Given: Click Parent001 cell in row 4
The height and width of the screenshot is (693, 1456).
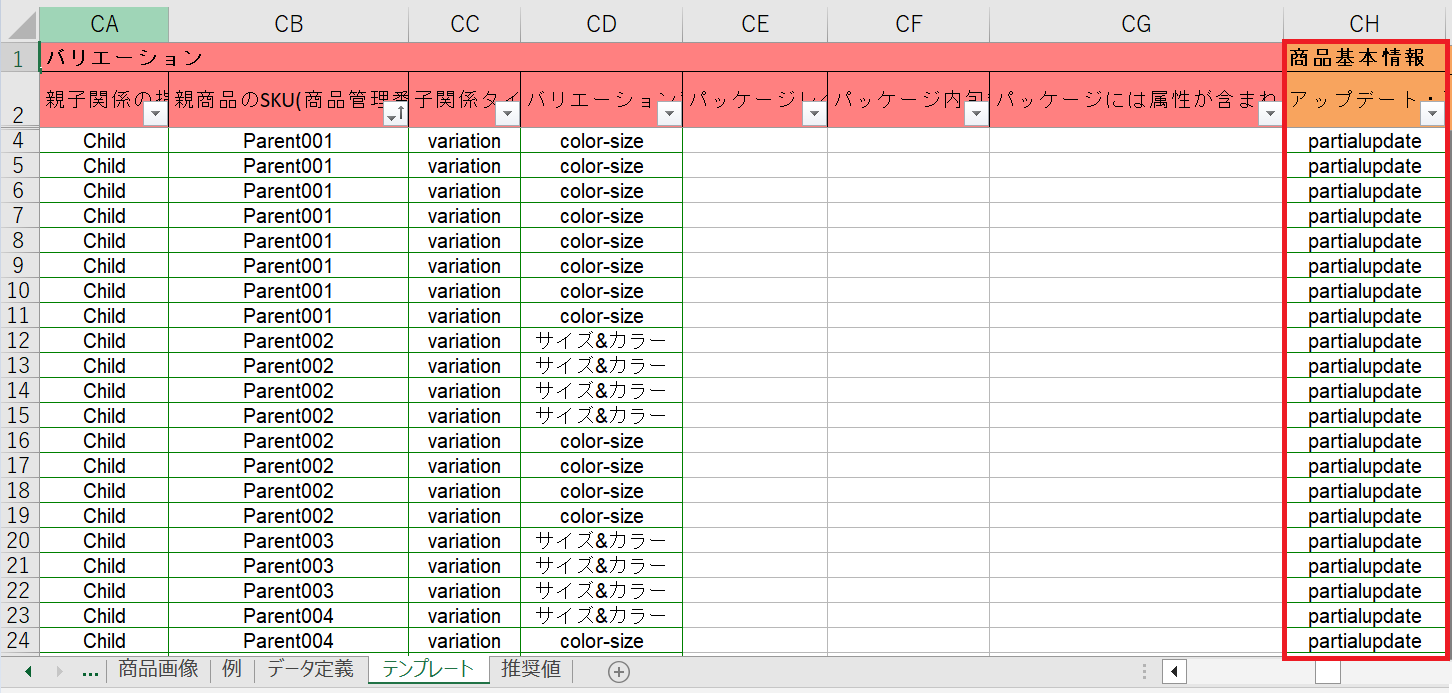Looking at the screenshot, I should click(288, 141).
